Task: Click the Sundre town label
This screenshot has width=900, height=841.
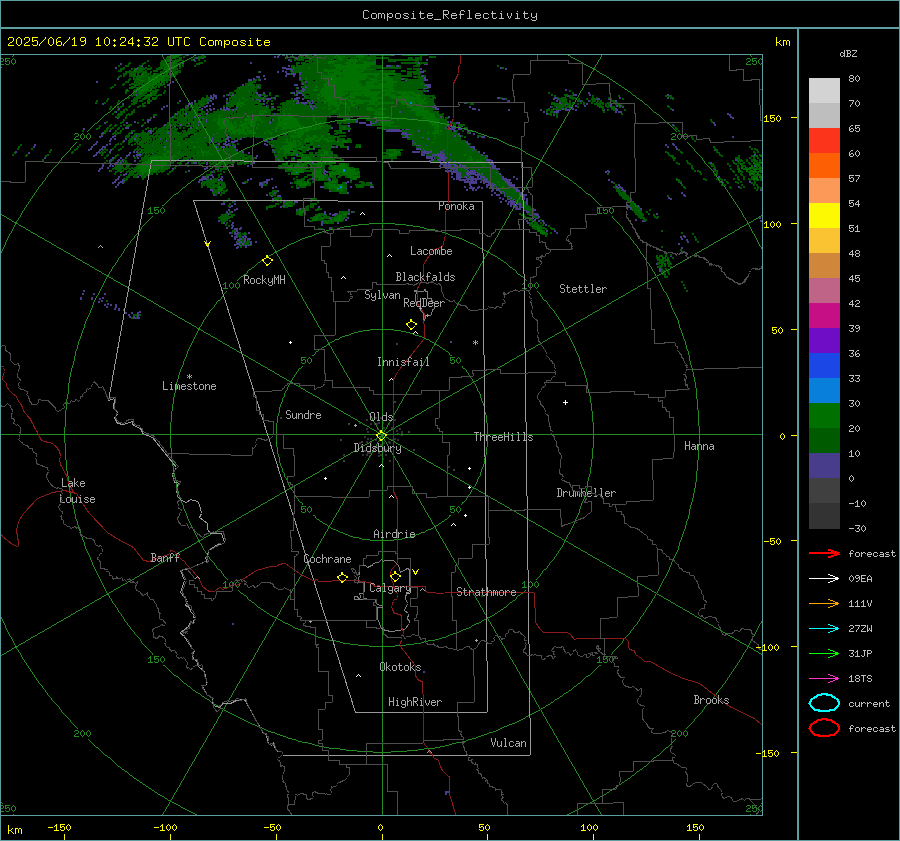Action: pyautogui.click(x=303, y=414)
